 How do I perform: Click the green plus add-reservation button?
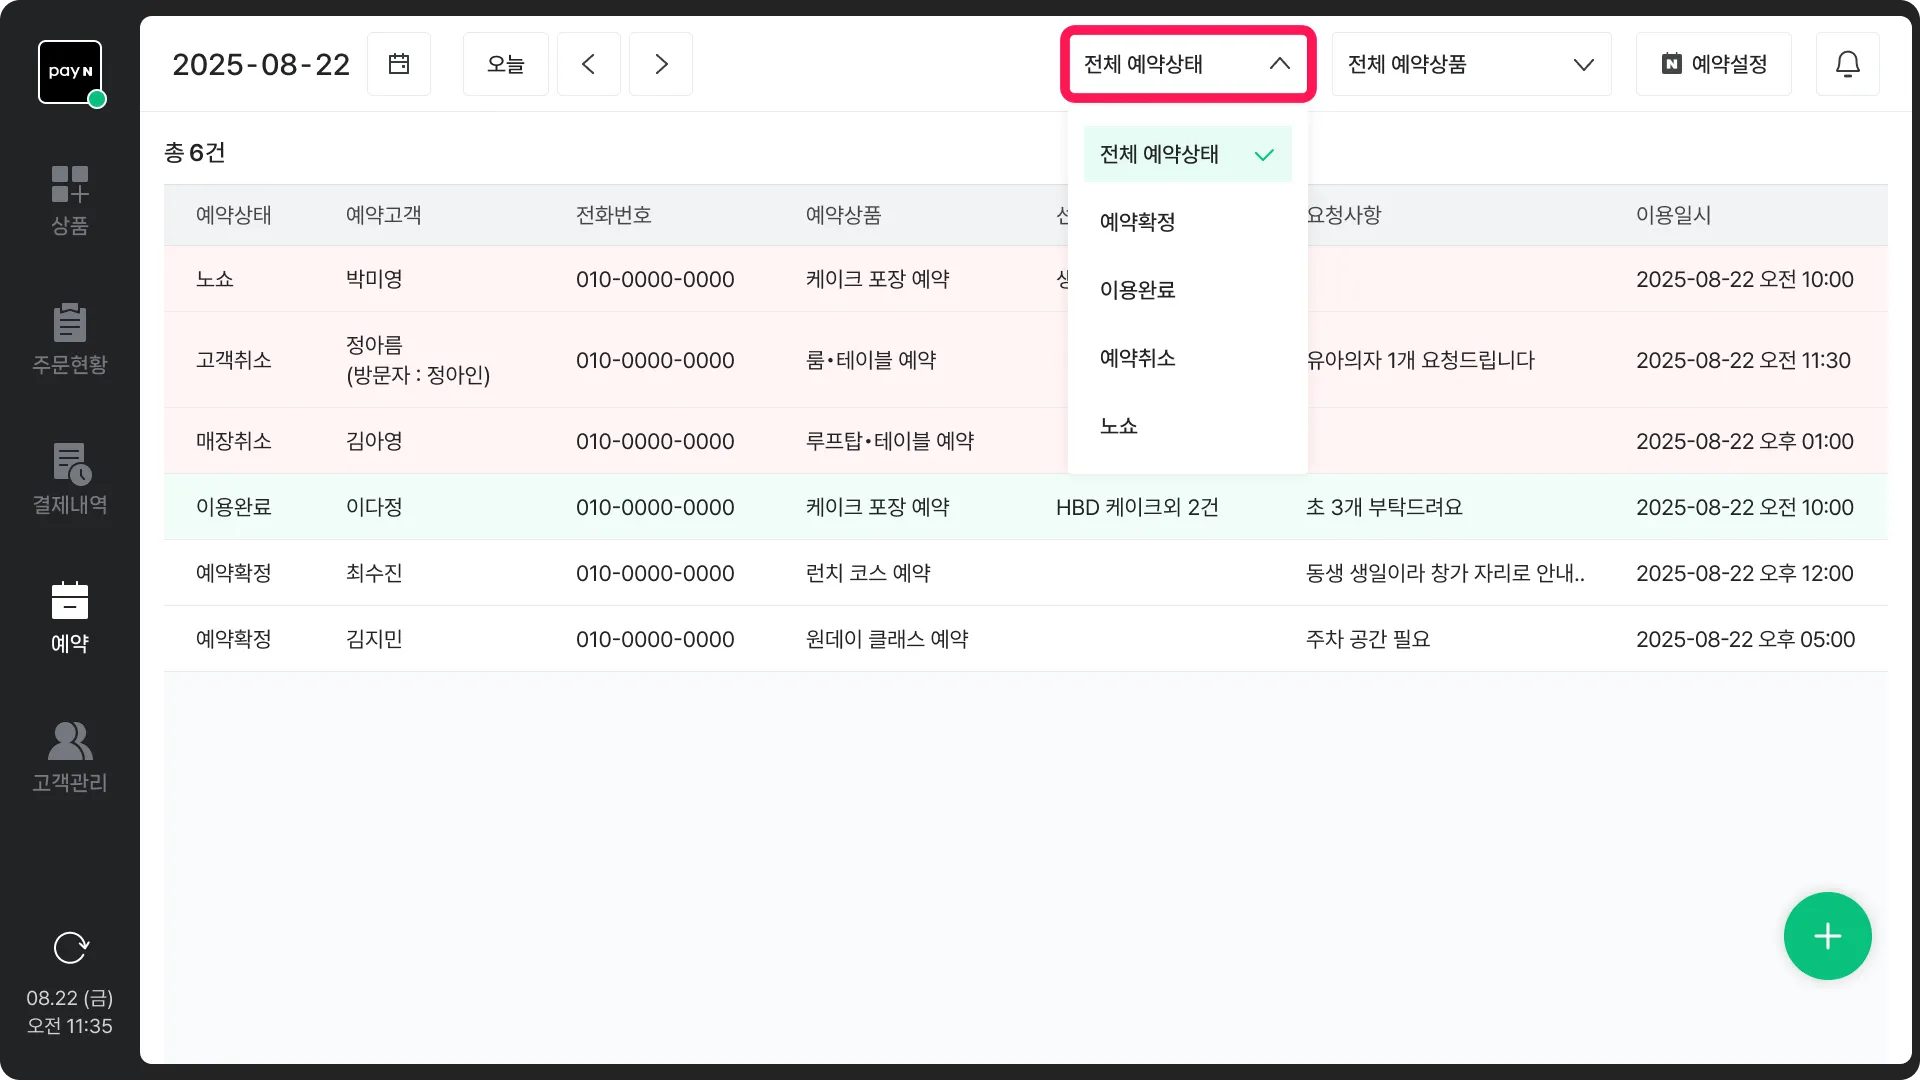click(1827, 936)
